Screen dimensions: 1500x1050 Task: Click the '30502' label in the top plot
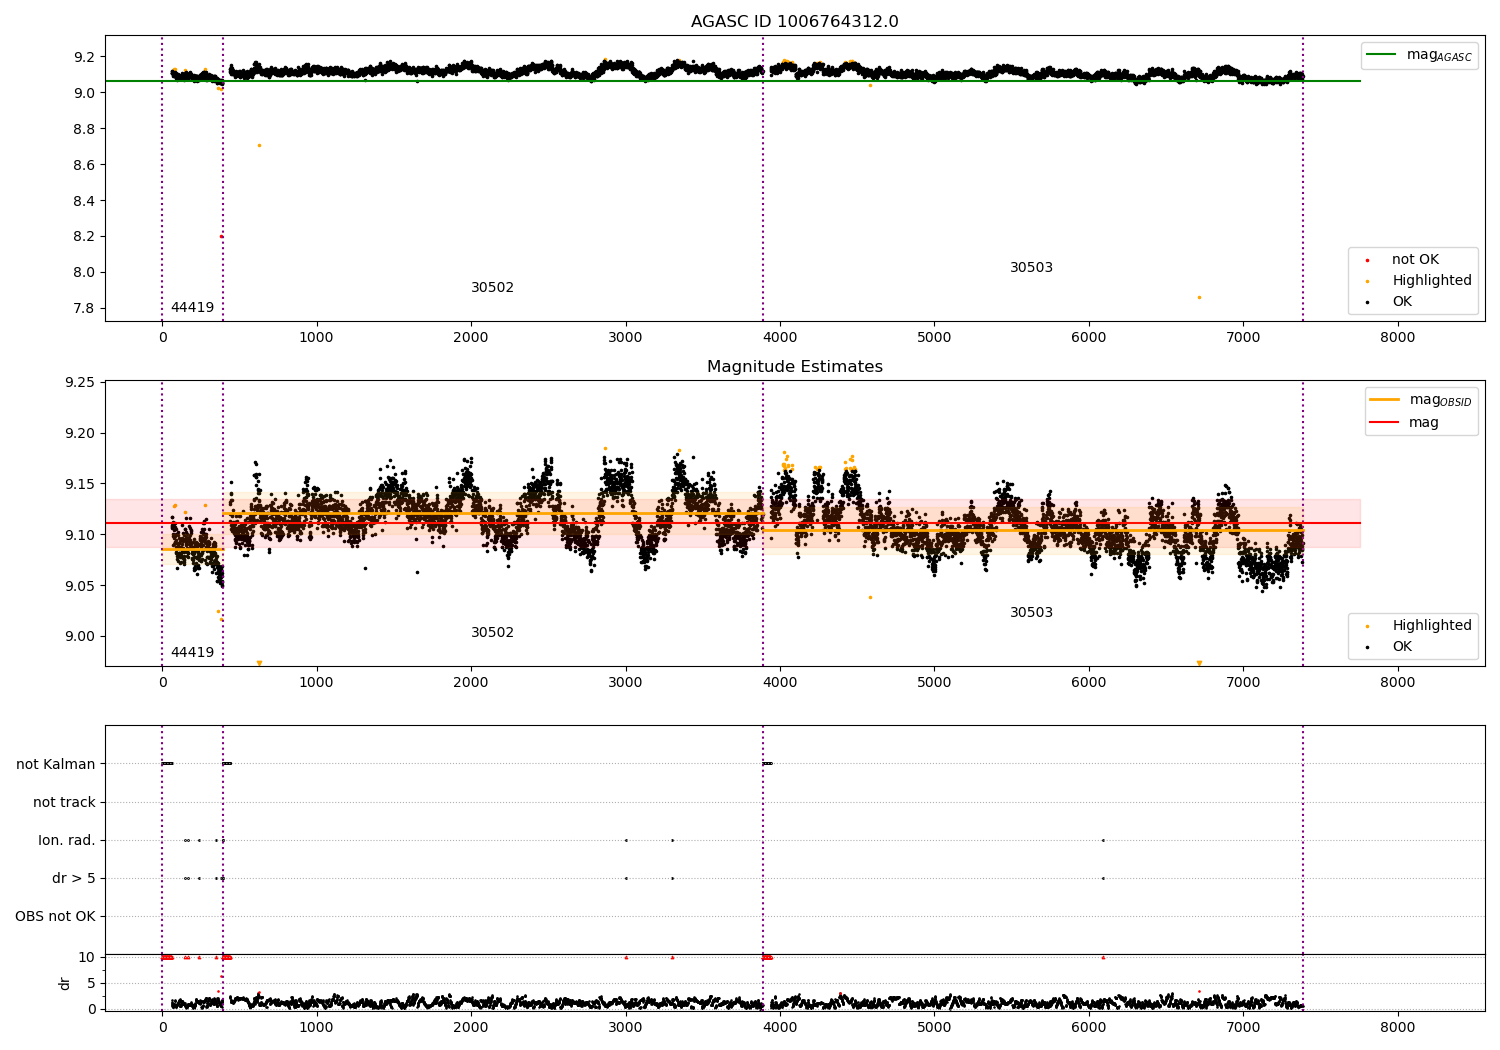click(x=492, y=288)
